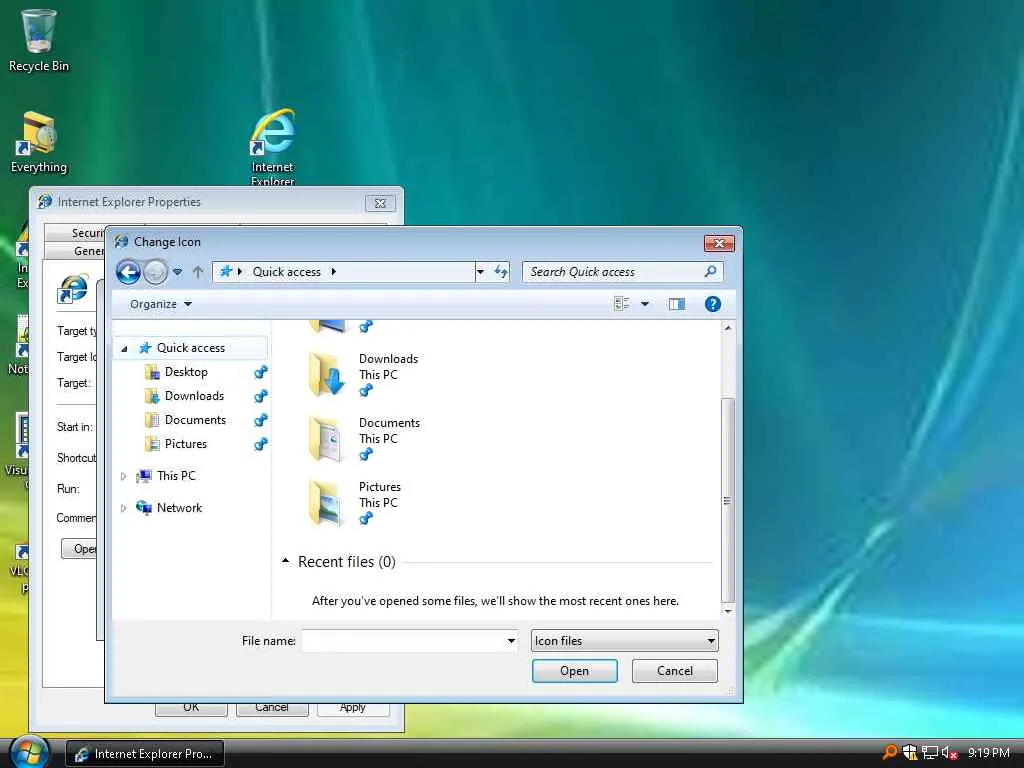Image resolution: width=1024 pixels, height=768 pixels.
Task: Click the file list vertical scrollbar thumb
Action: pyautogui.click(x=728, y=500)
